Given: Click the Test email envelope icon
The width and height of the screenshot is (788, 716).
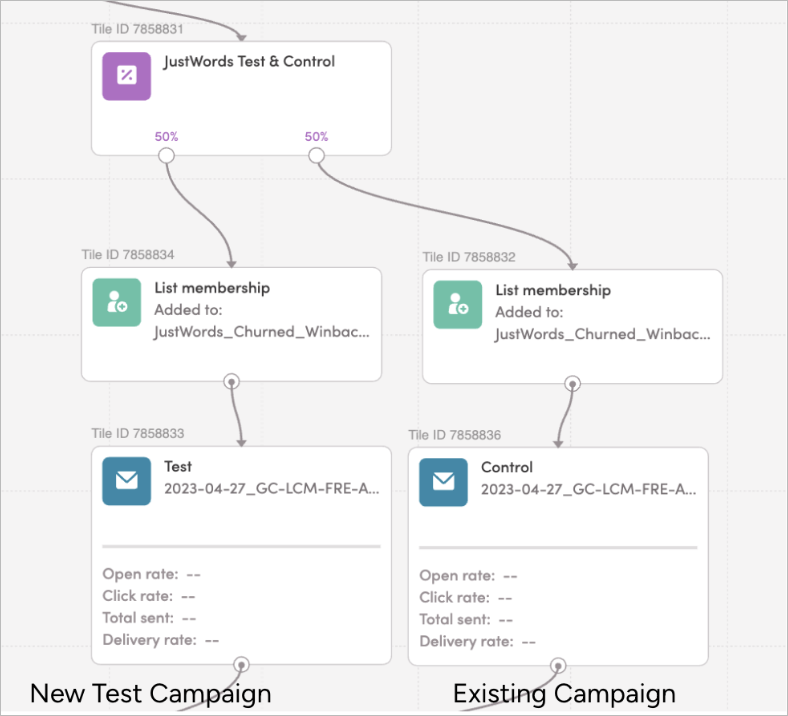Looking at the screenshot, I should 127,482.
